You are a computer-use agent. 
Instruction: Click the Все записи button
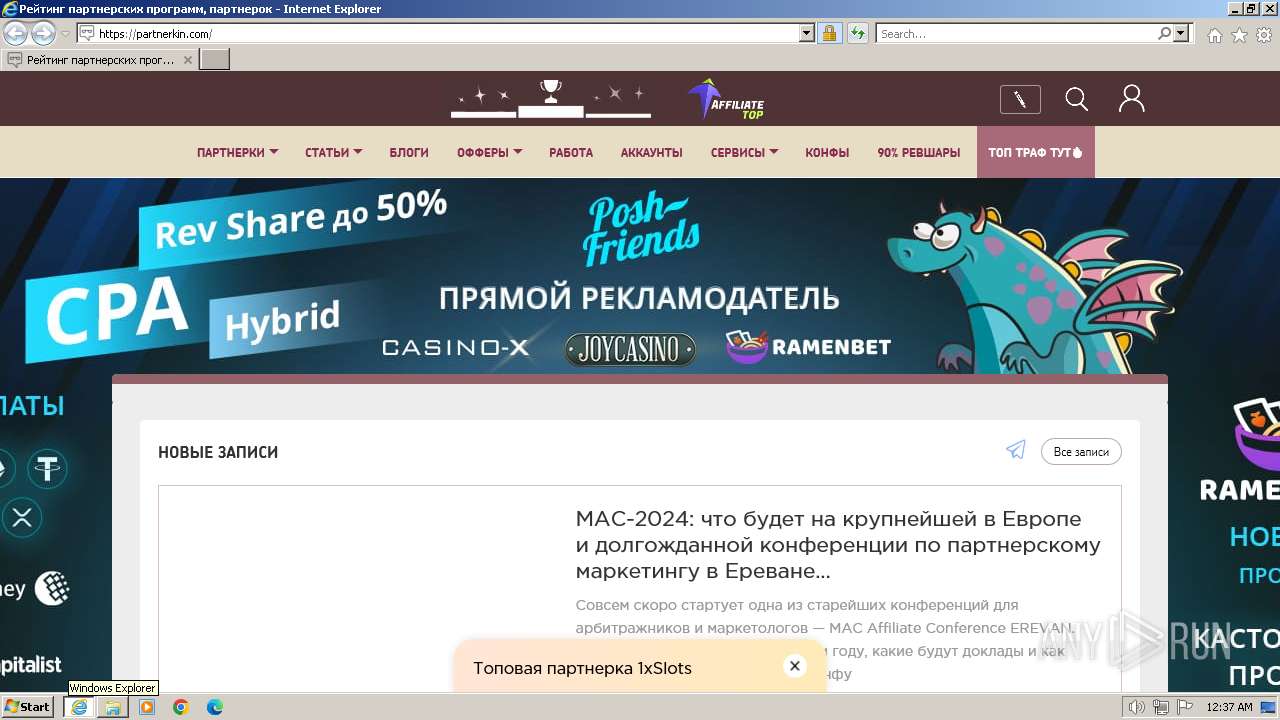point(1081,452)
